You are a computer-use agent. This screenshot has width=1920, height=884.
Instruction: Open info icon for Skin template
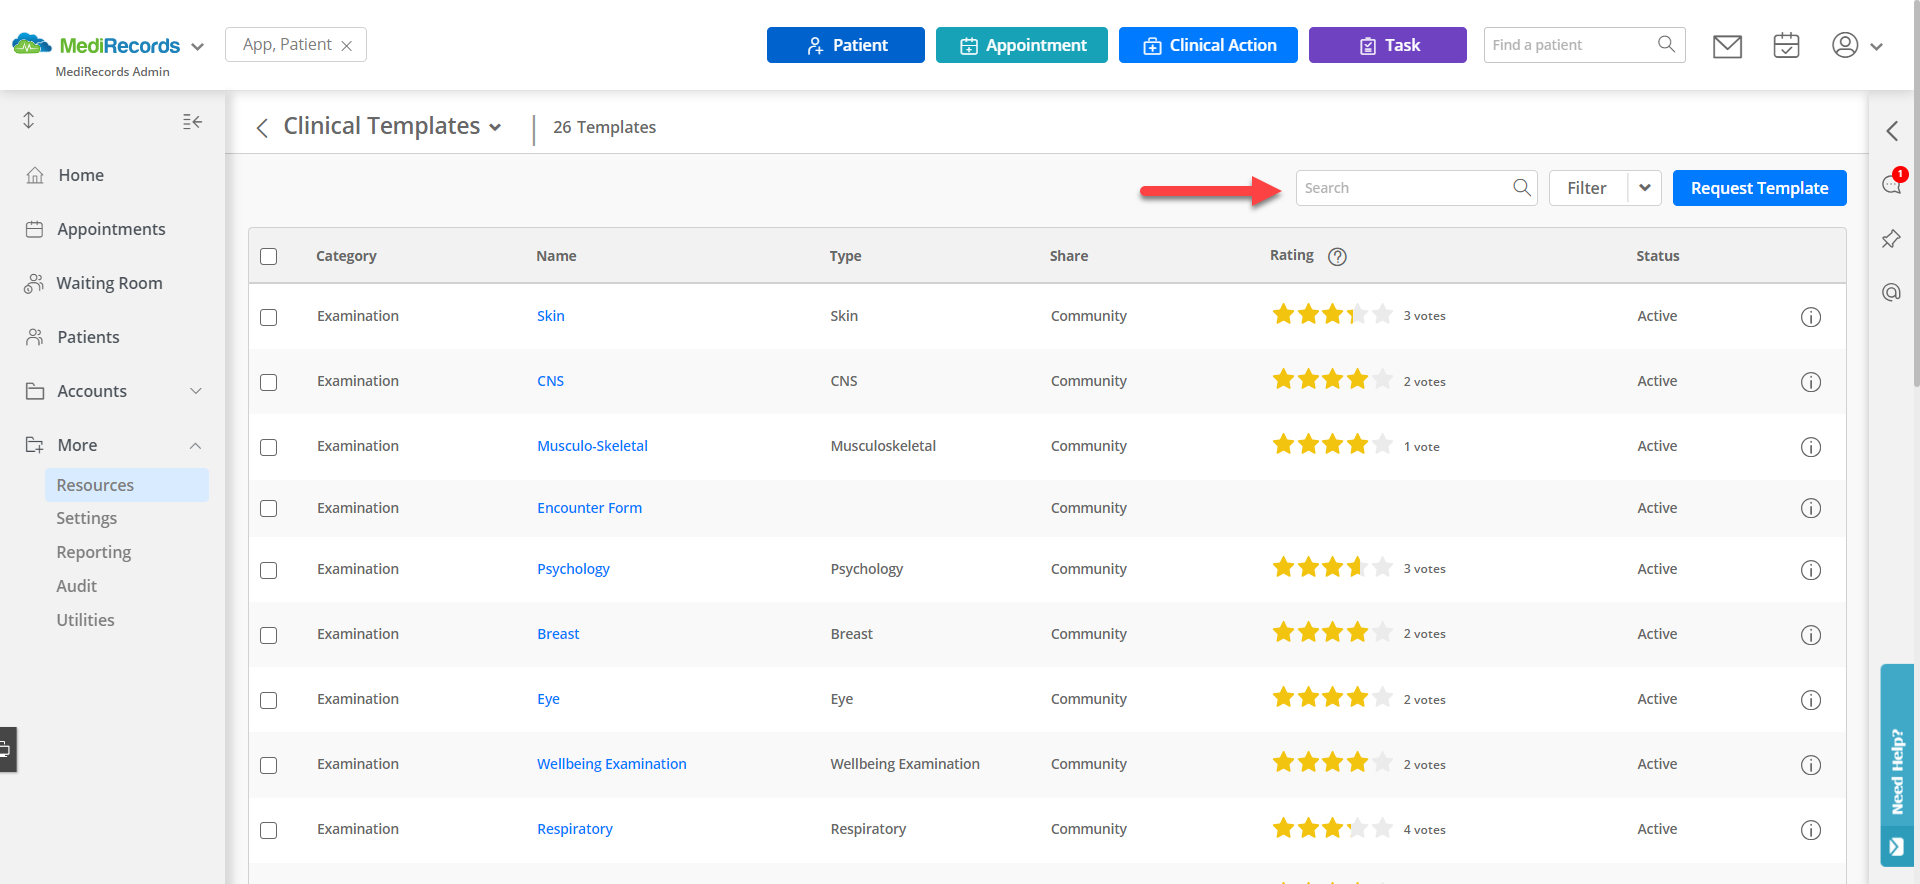(1811, 317)
